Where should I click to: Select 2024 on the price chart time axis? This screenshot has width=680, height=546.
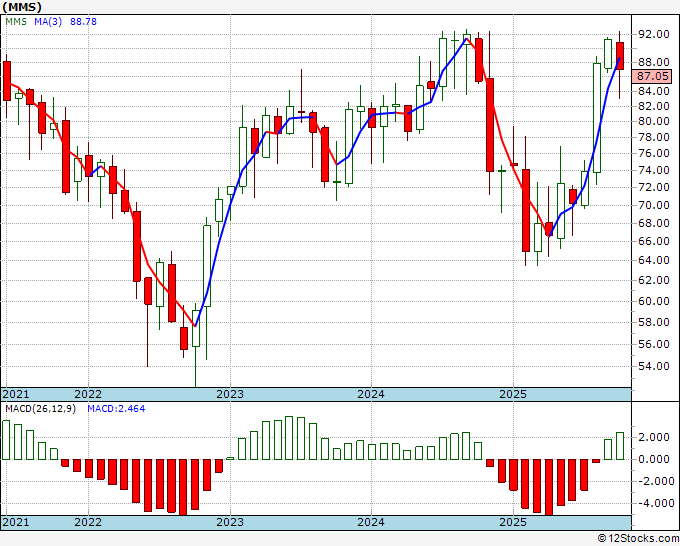click(x=371, y=394)
